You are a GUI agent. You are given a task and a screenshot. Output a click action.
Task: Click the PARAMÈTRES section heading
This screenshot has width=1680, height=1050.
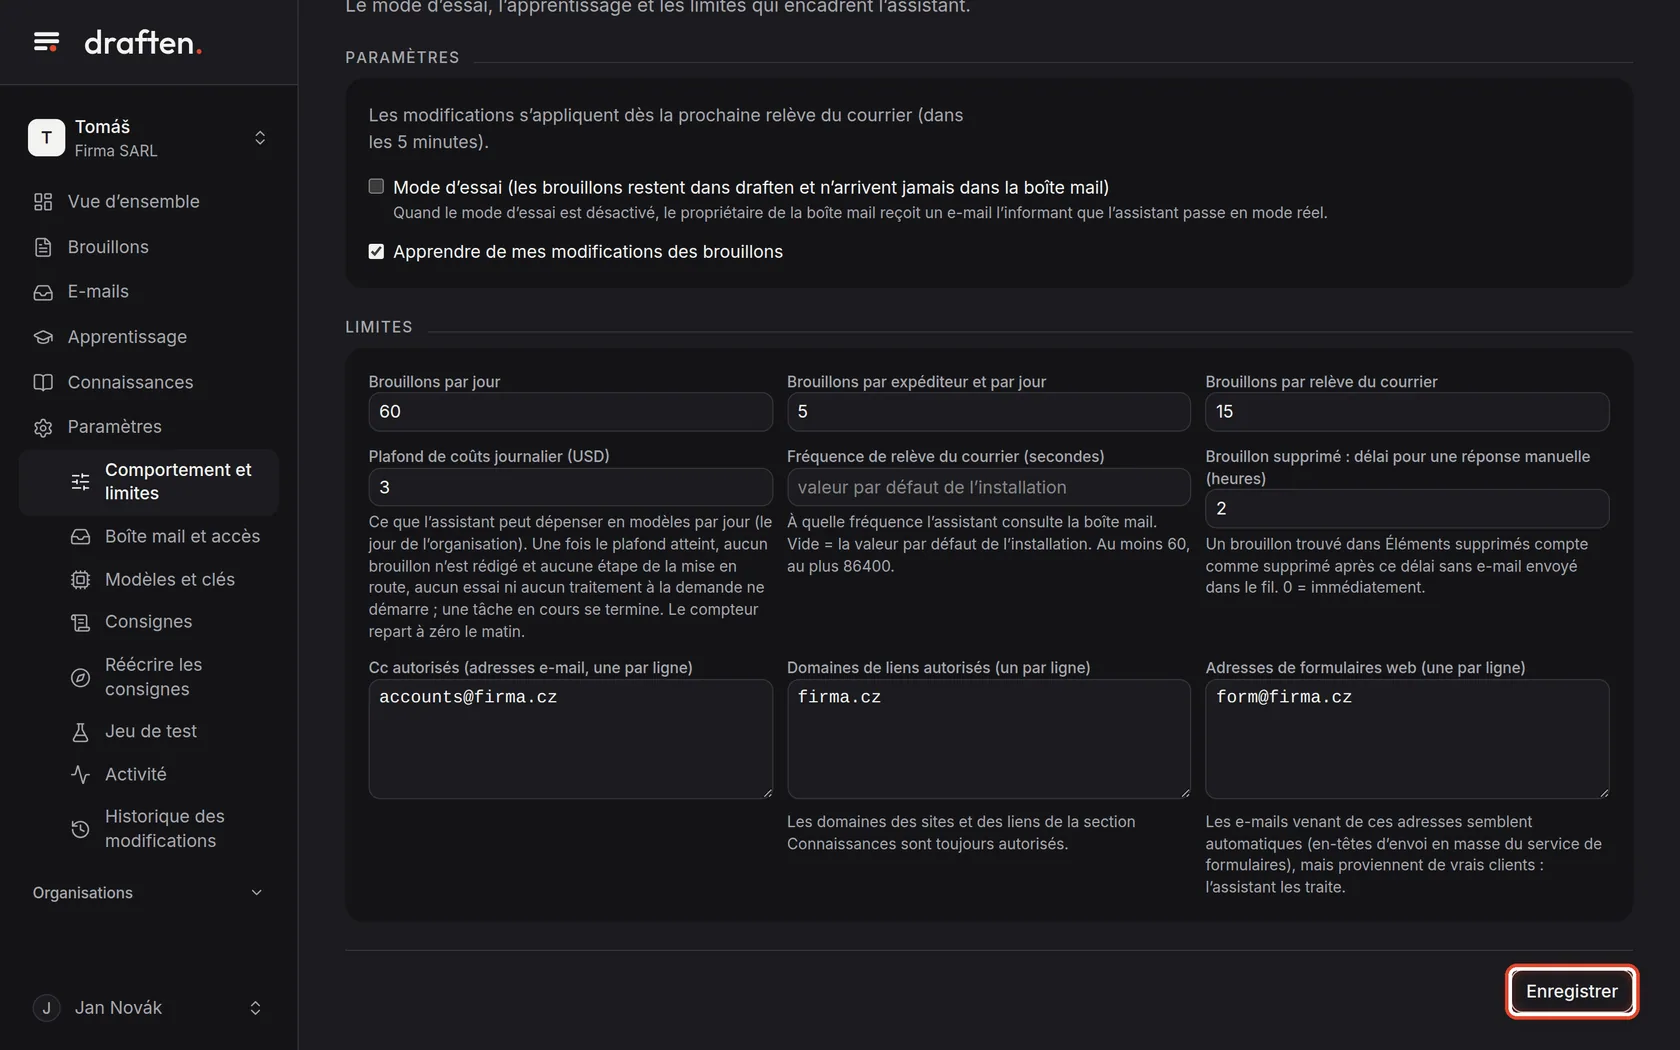[402, 58]
